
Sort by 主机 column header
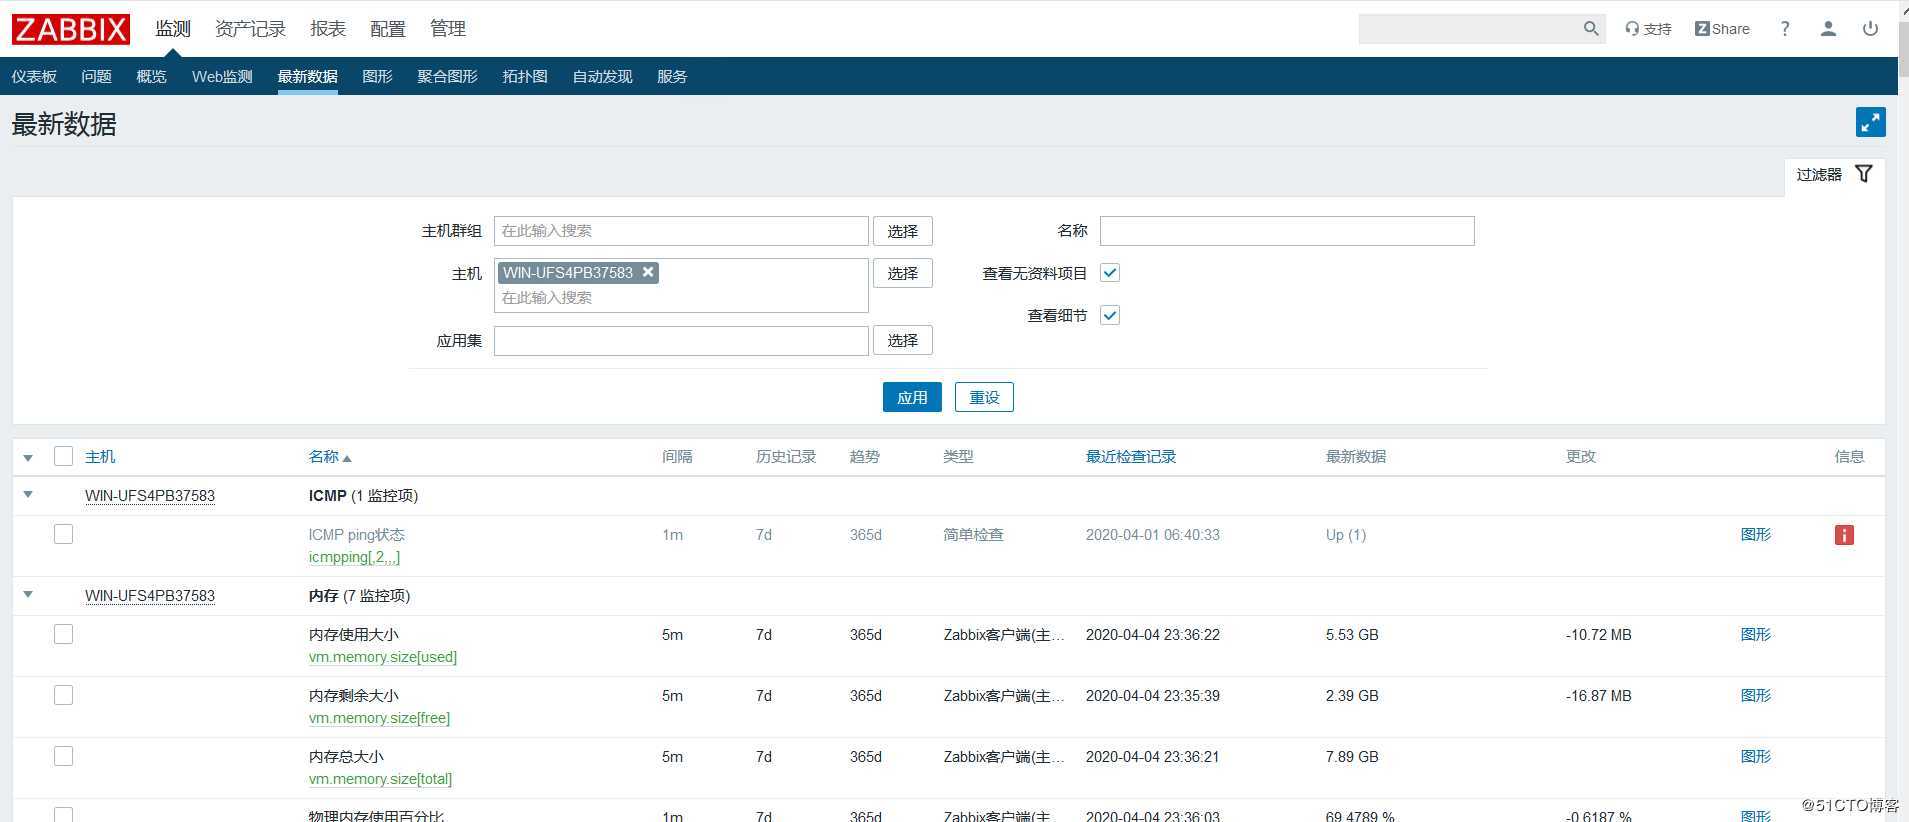click(x=100, y=456)
